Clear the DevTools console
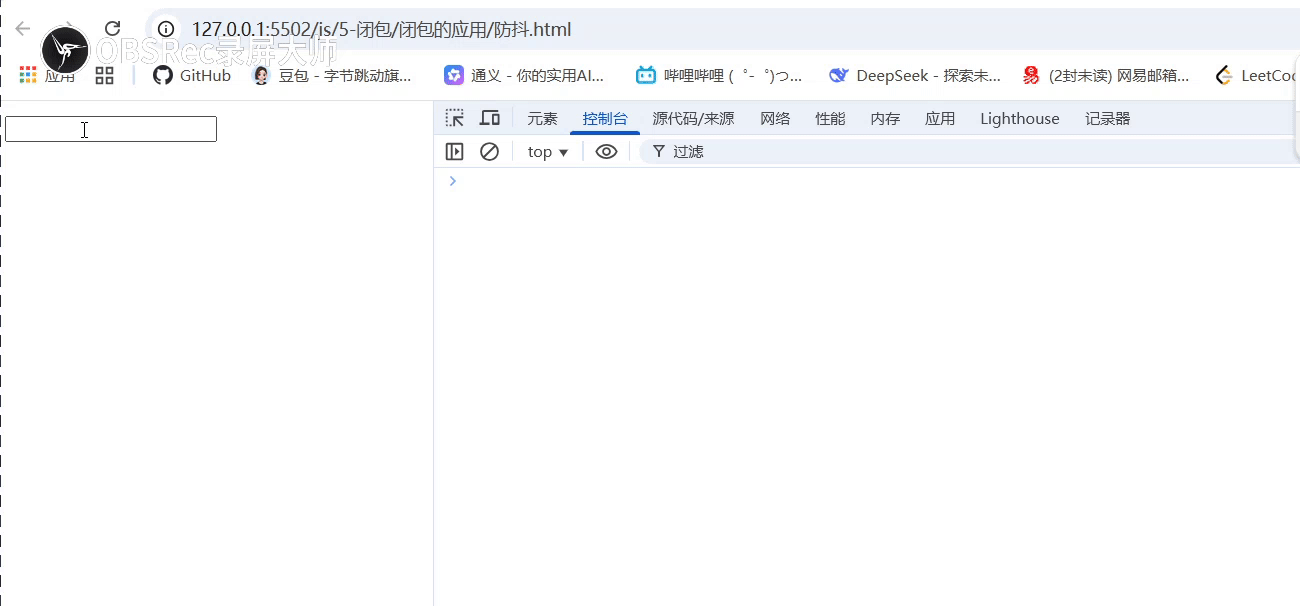Viewport: 1300px width, 606px height. pos(489,151)
